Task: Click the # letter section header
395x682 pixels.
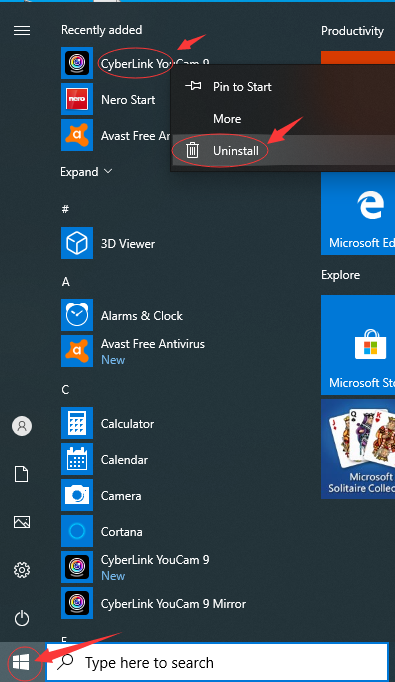Action: click(65, 209)
